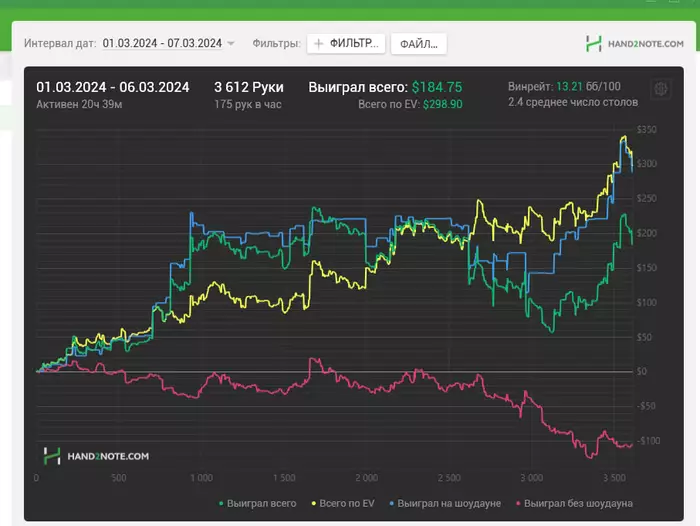The height and width of the screenshot is (526, 700).
Task: Toggle the Выиграл без шоудауна legend series
Action: click(x=574, y=503)
